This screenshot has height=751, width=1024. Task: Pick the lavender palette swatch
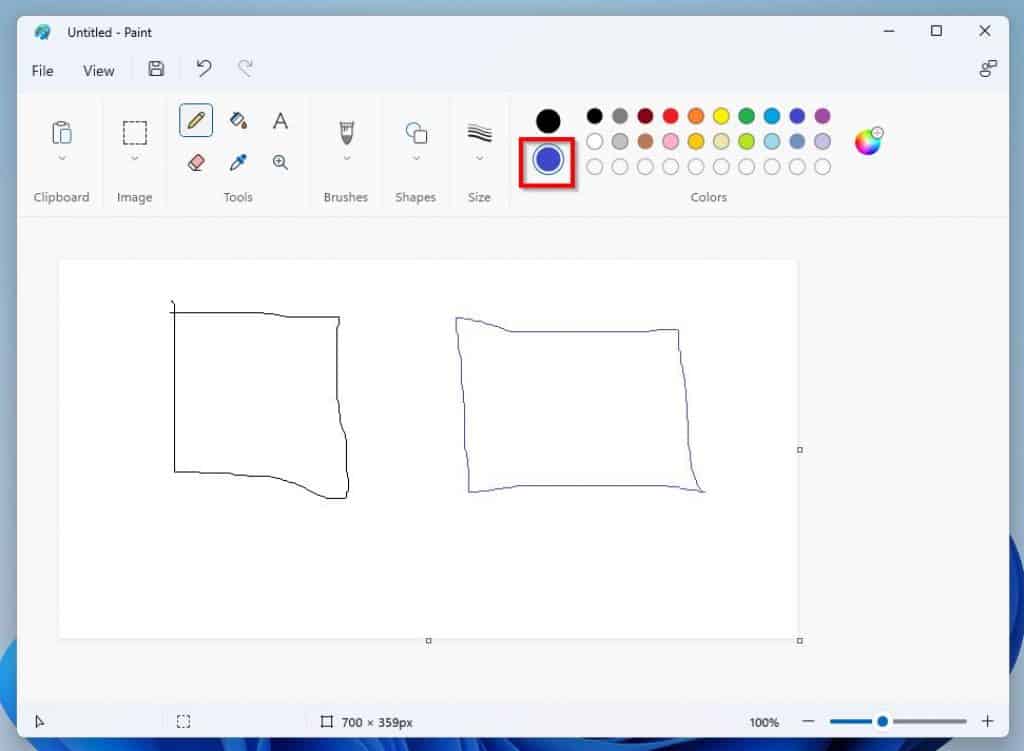[822, 141]
